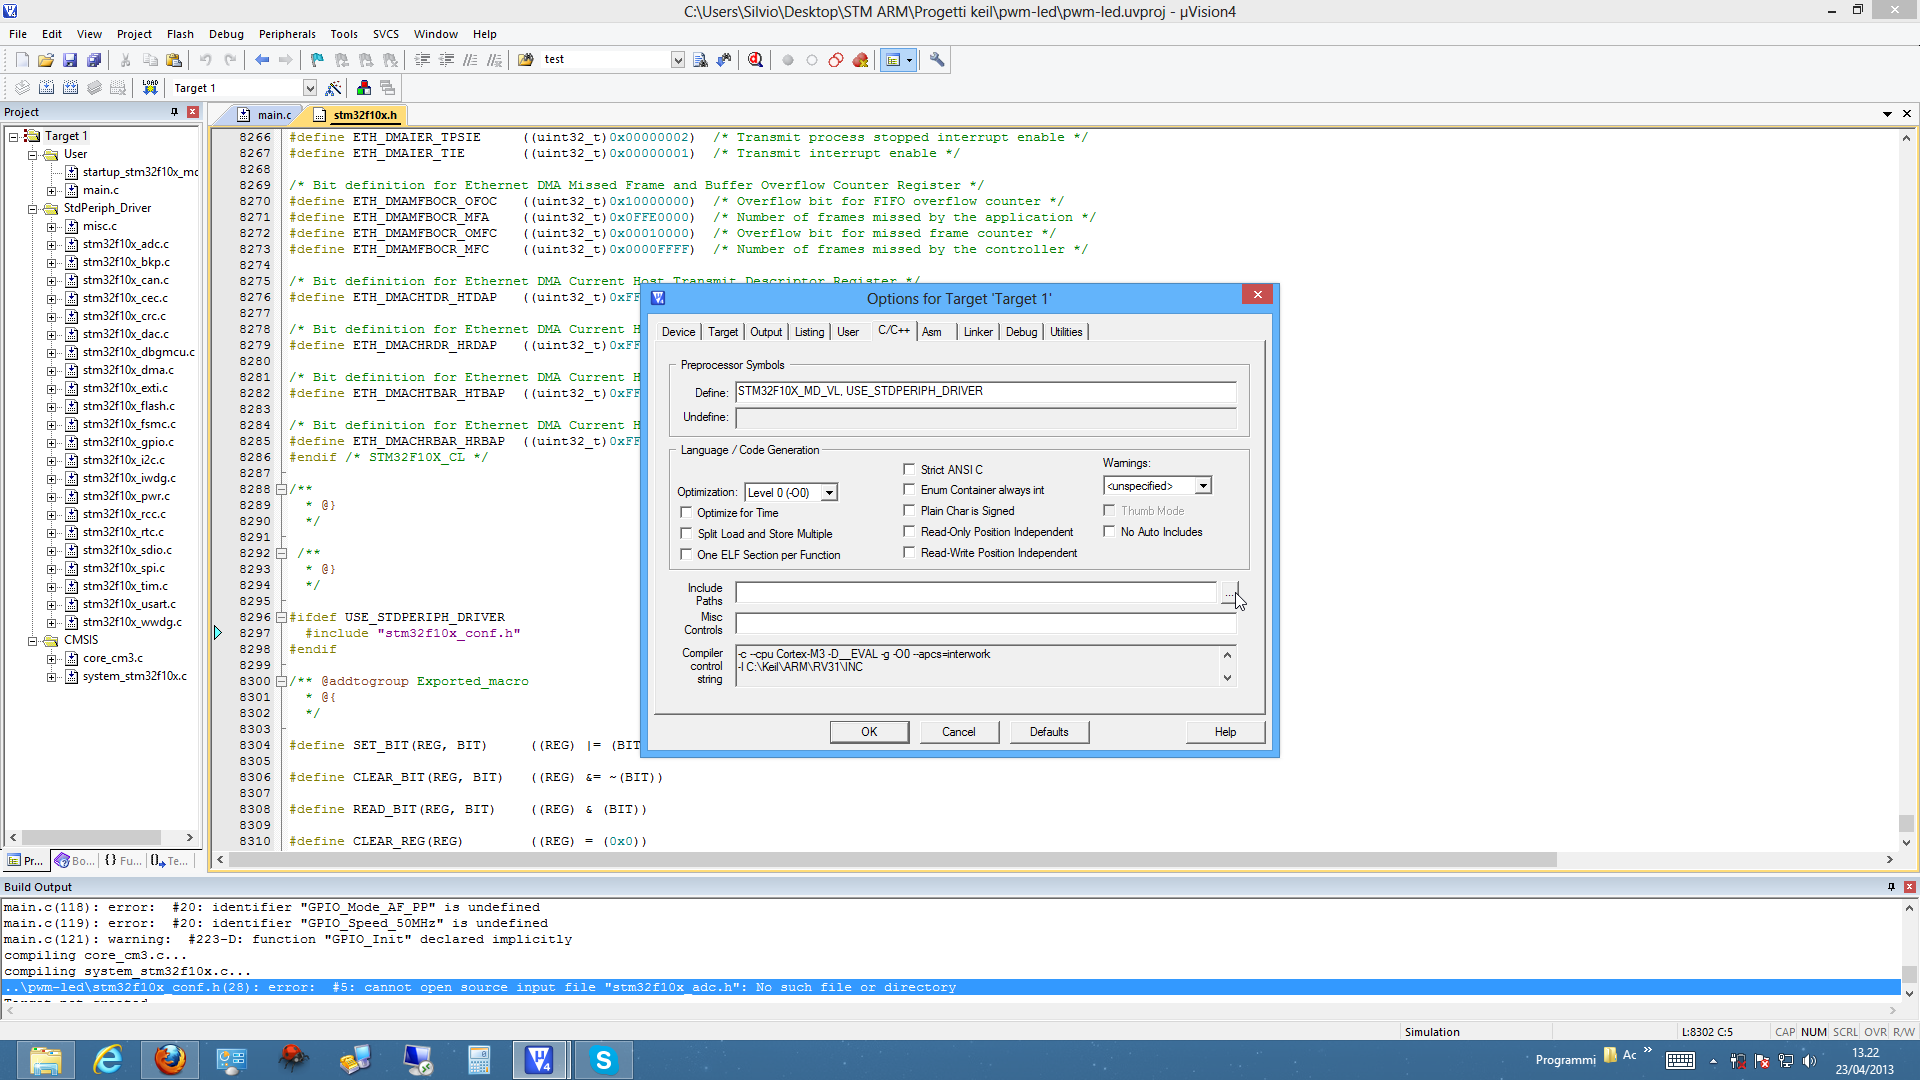Click the Open file toolbar icon
The height and width of the screenshot is (1080, 1920).
(46, 60)
